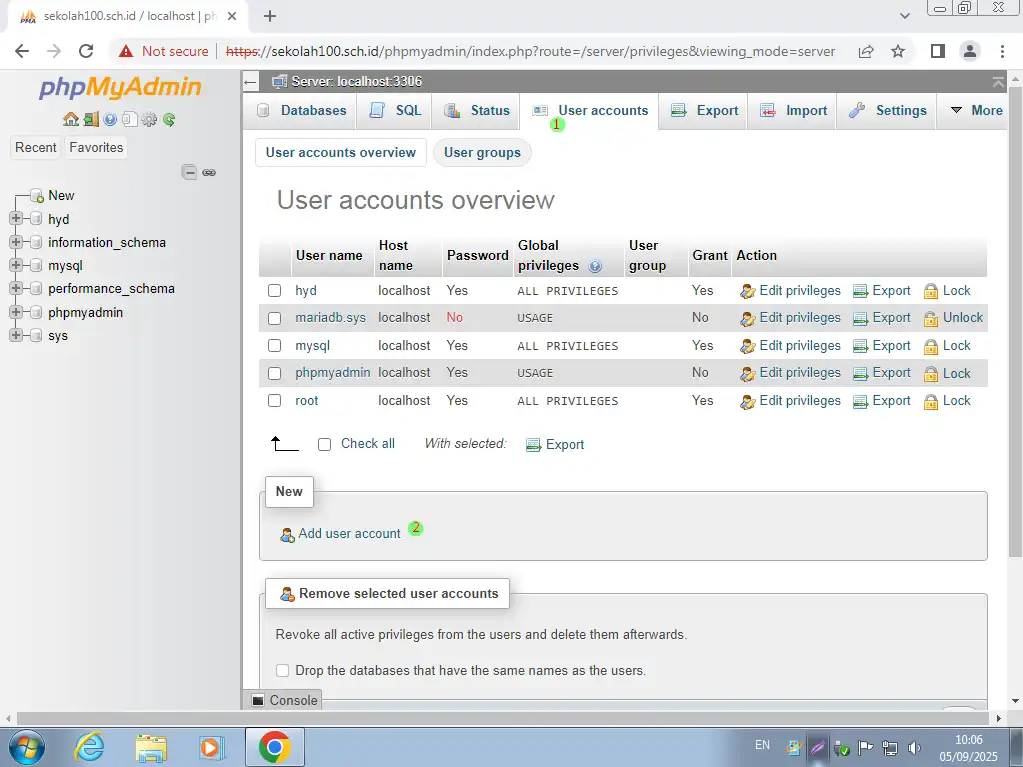Click the Add user account link
The height and width of the screenshot is (767, 1023).
(349, 534)
